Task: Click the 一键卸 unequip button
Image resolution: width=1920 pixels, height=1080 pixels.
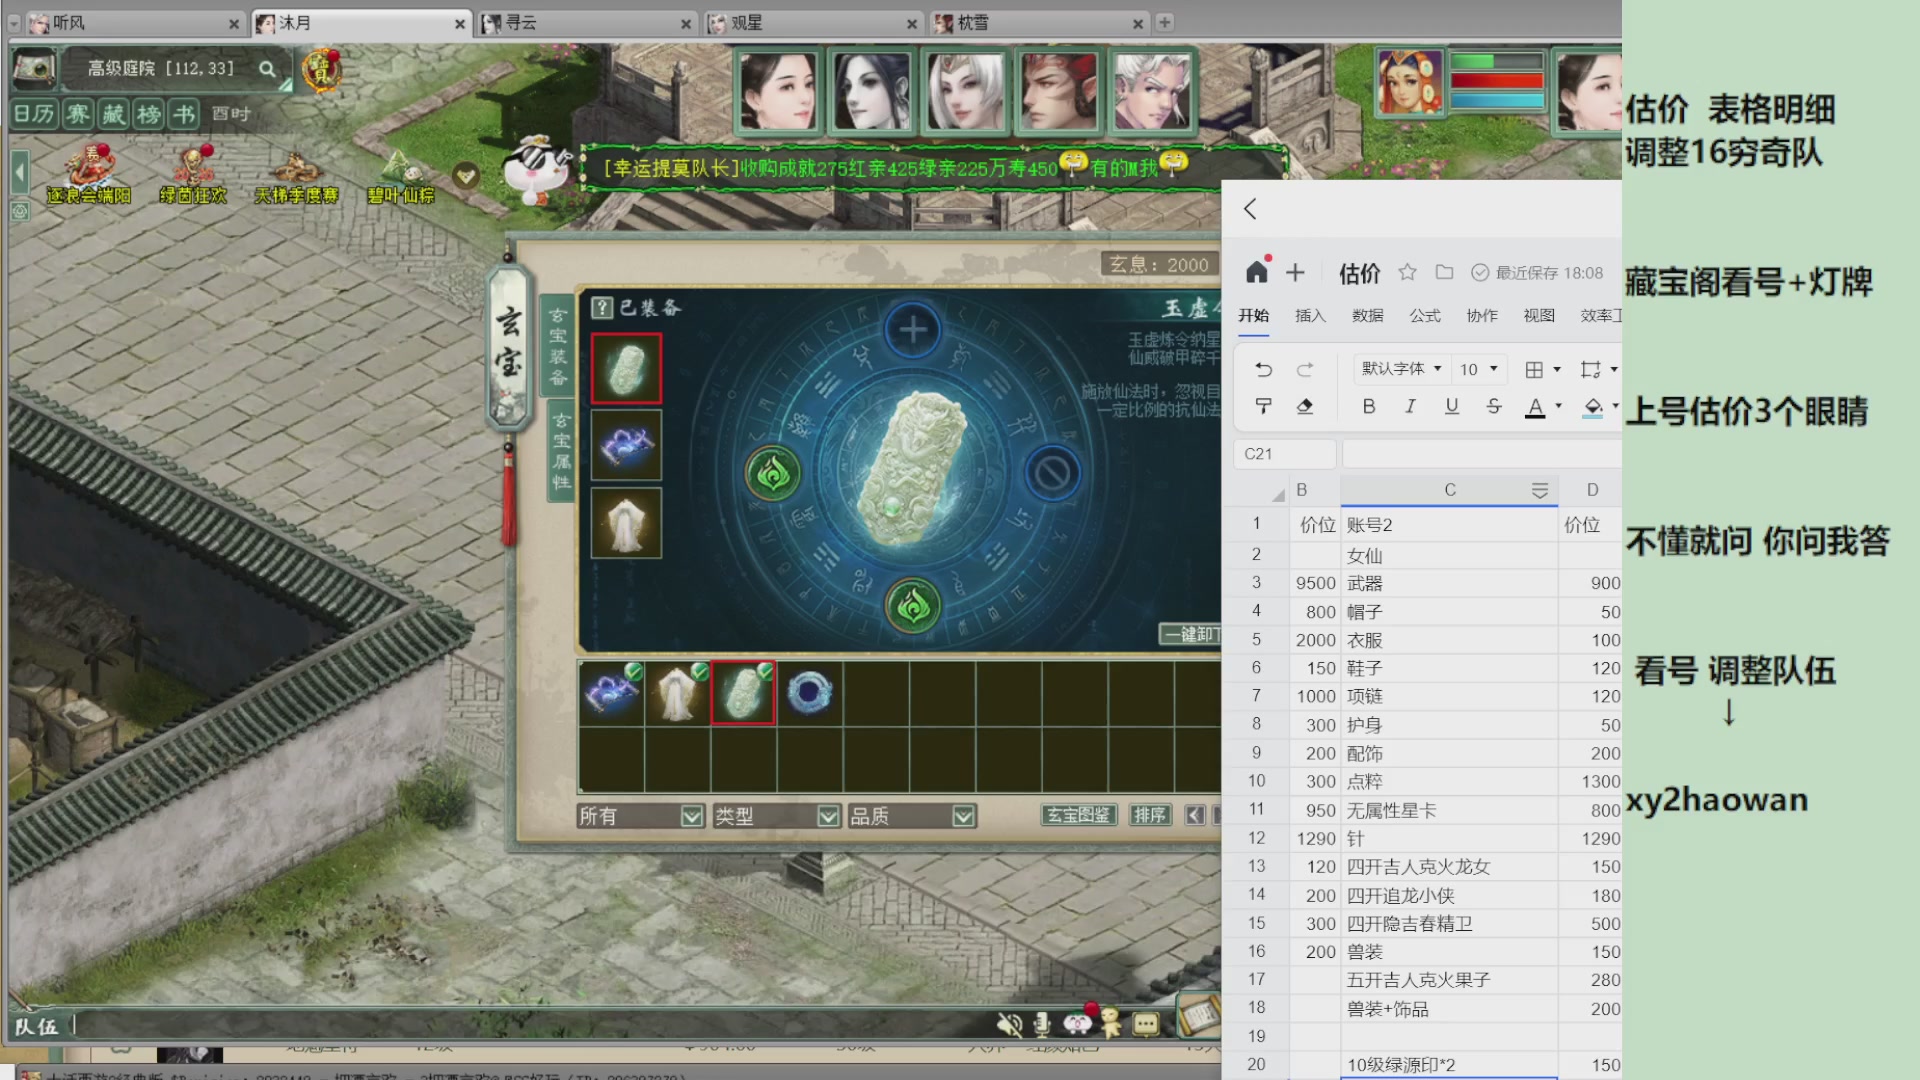Action: coord(1191,634)
